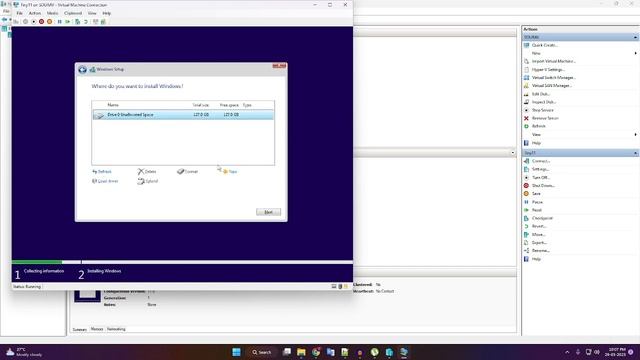The height and width of the screenshot is (360, 640).
Task: Click the back arrow in Windows Setup
Action: [x=82, y=69]
